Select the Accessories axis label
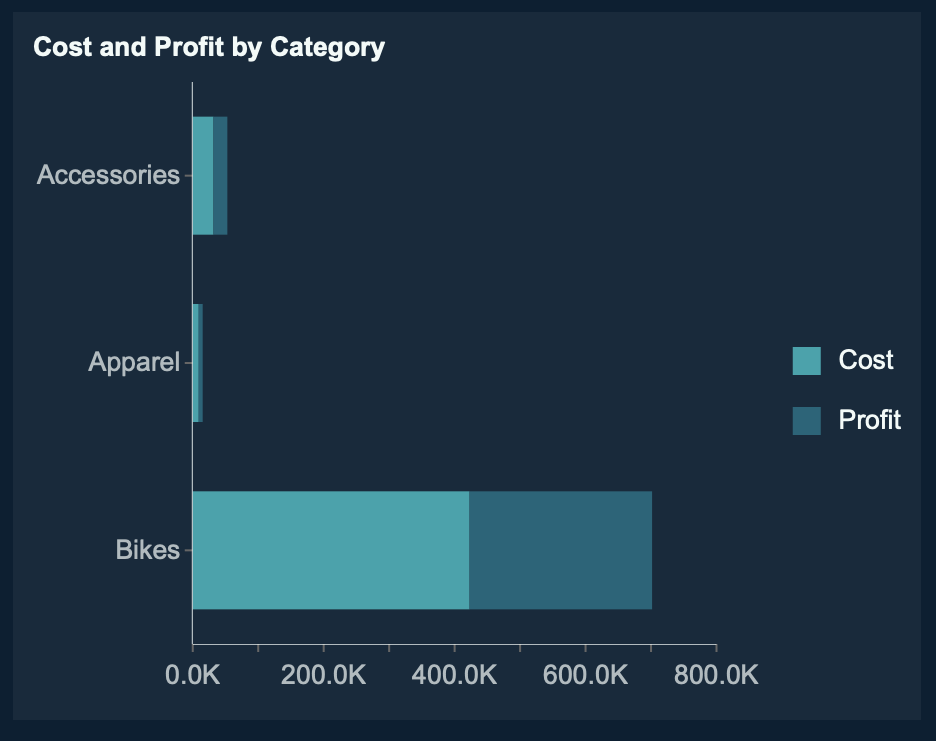 108,176
